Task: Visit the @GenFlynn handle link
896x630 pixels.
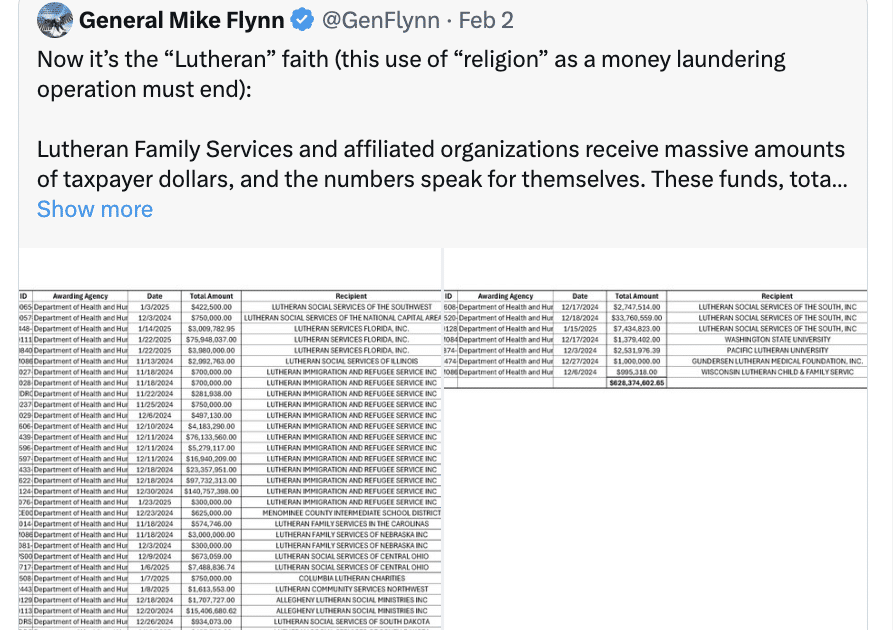Action: point(381,20)
